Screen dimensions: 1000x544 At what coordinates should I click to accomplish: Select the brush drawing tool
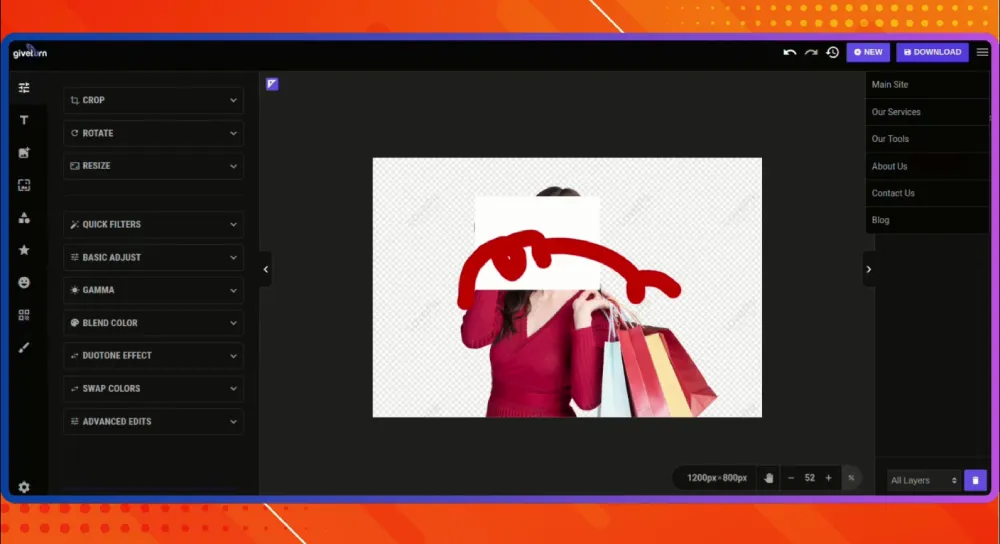pyautogui.click(x=24, y=348)
